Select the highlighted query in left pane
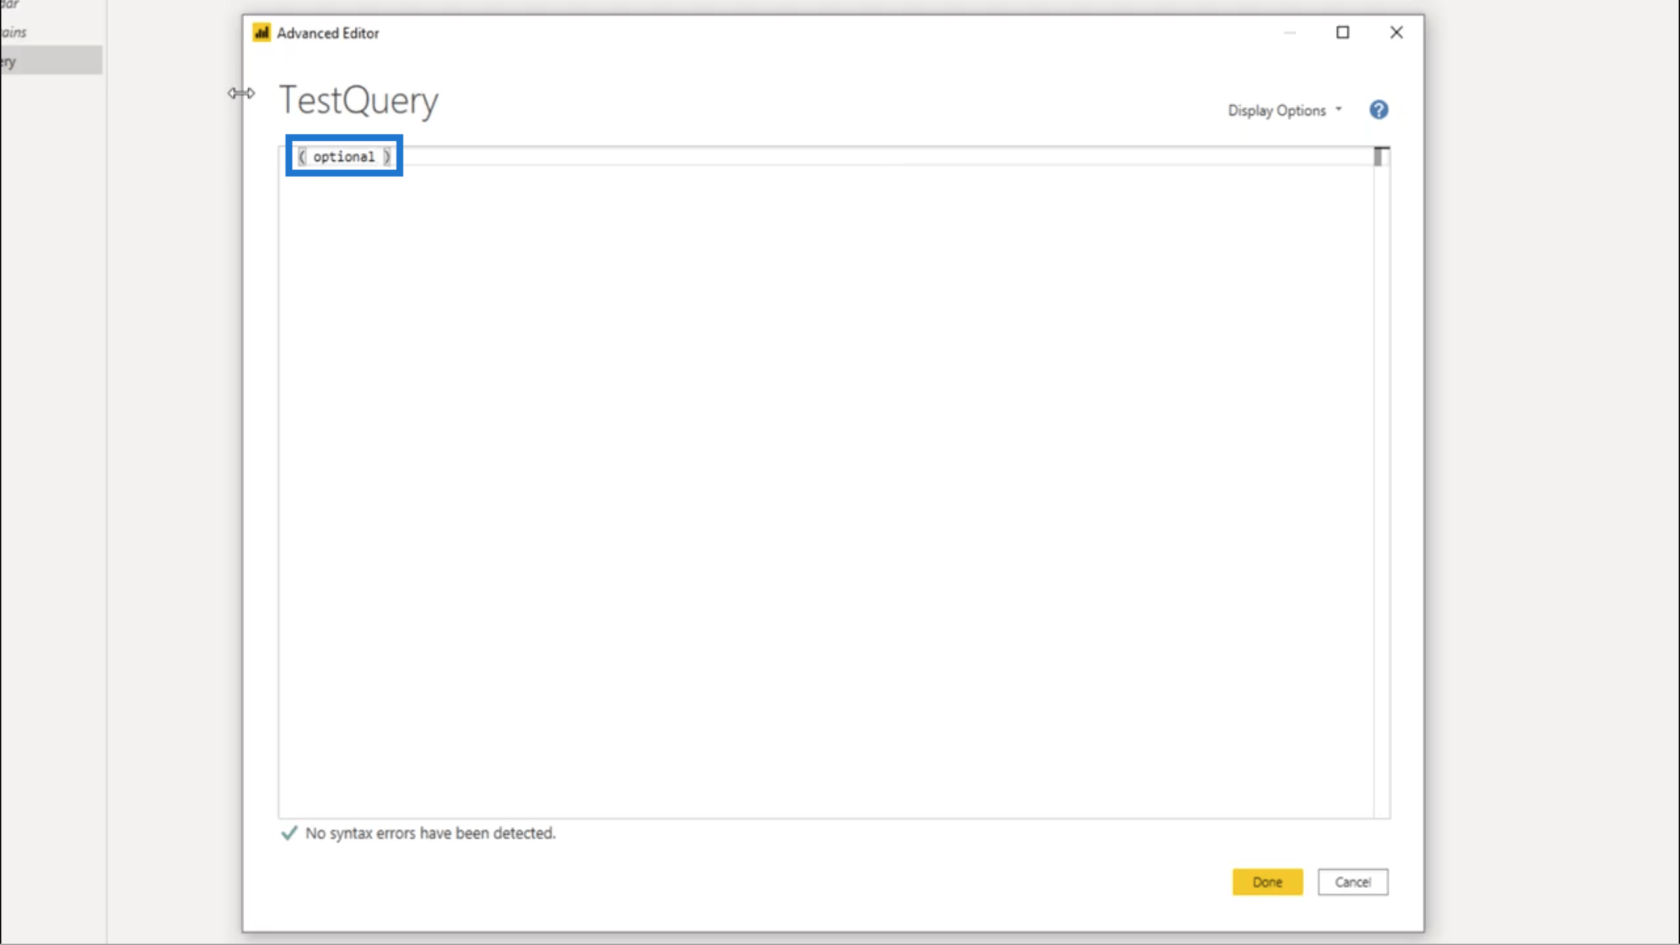The image size is (1680, 945). (50, 61)
